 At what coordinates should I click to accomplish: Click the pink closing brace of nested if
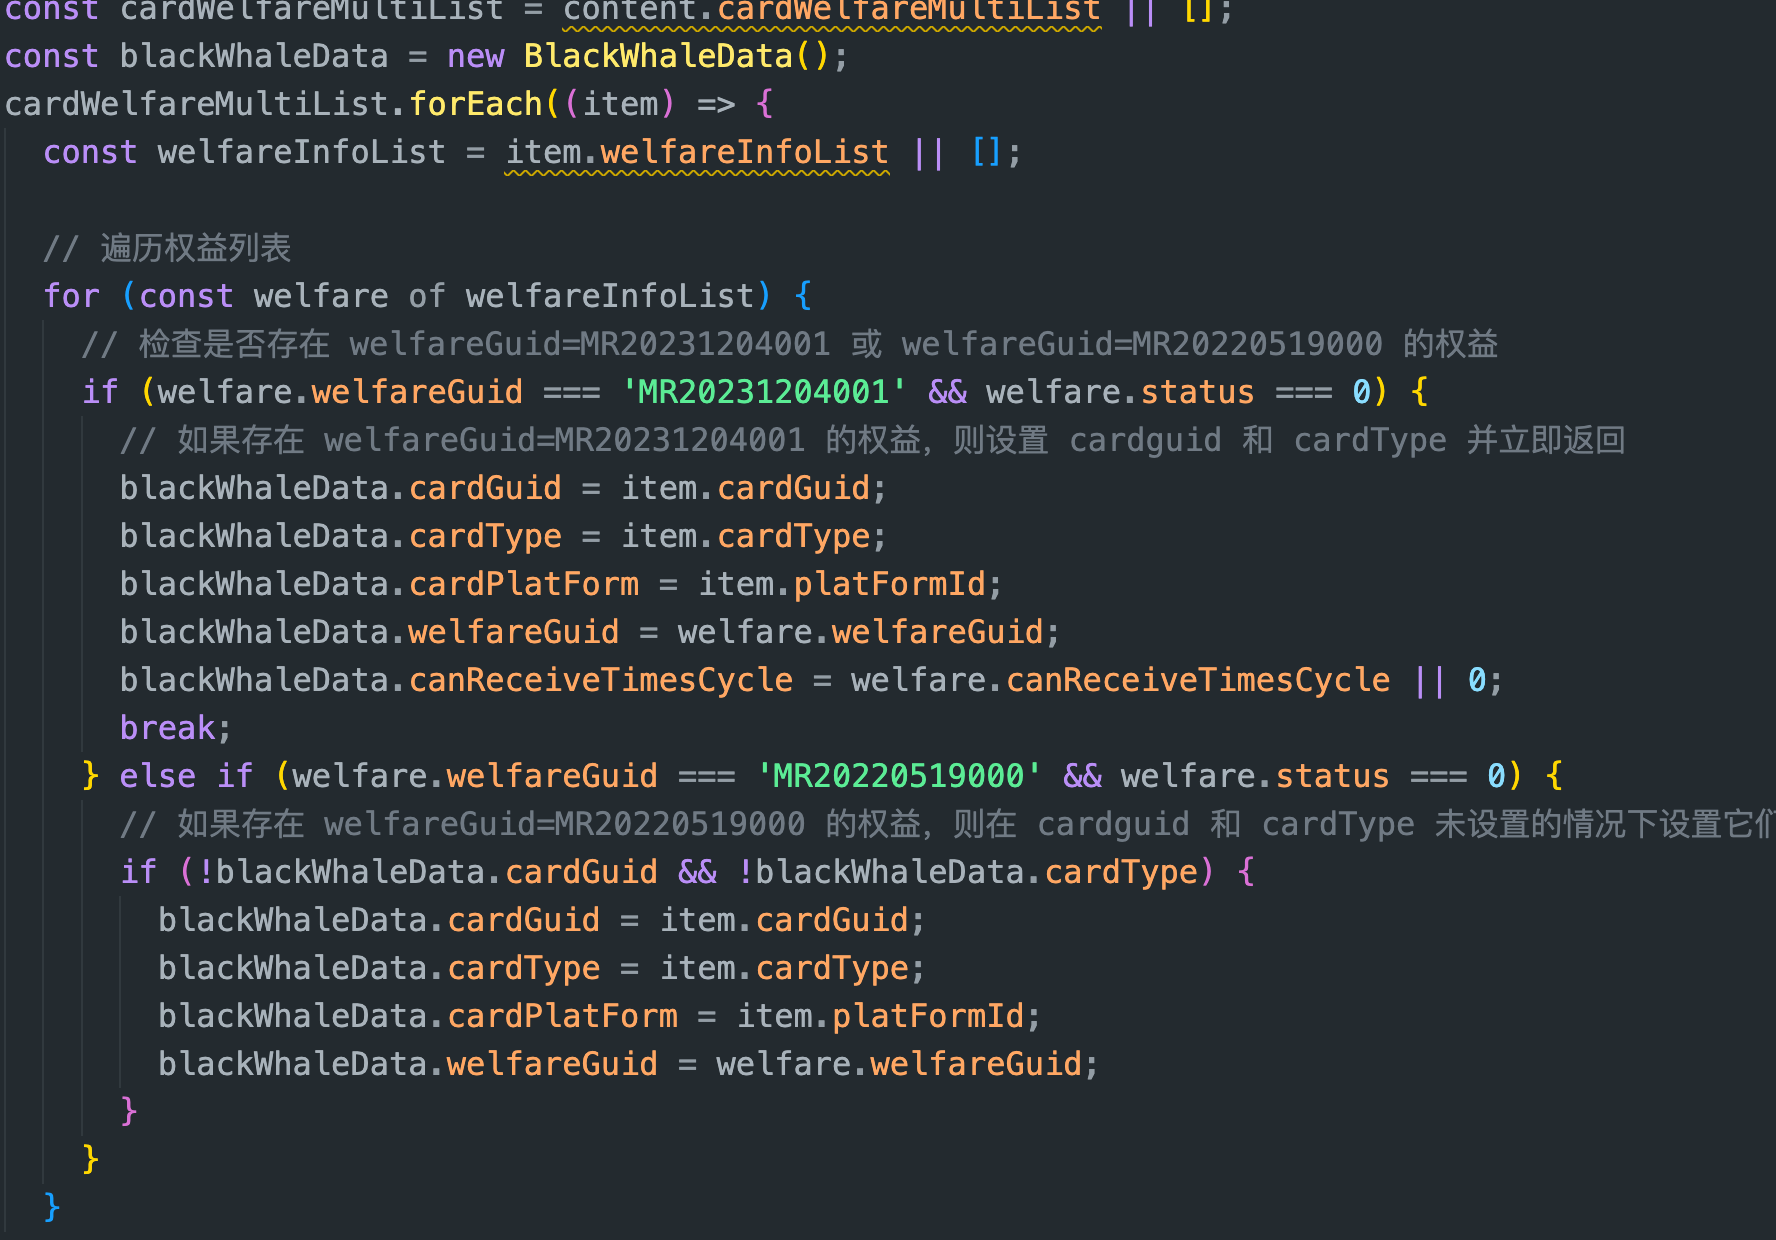click(128, 1110)
